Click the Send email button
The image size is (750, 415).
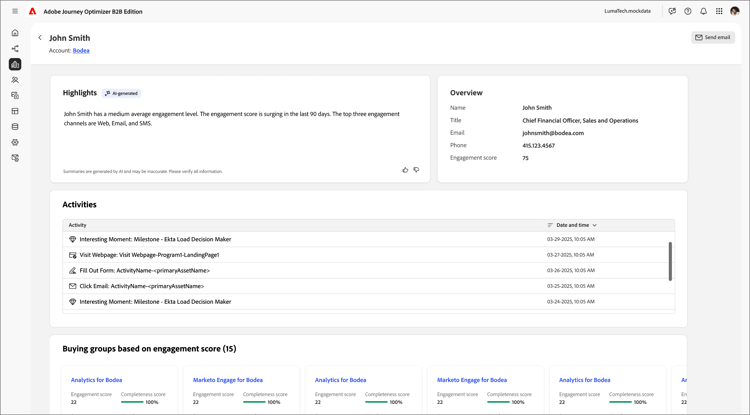click(713, 37)
